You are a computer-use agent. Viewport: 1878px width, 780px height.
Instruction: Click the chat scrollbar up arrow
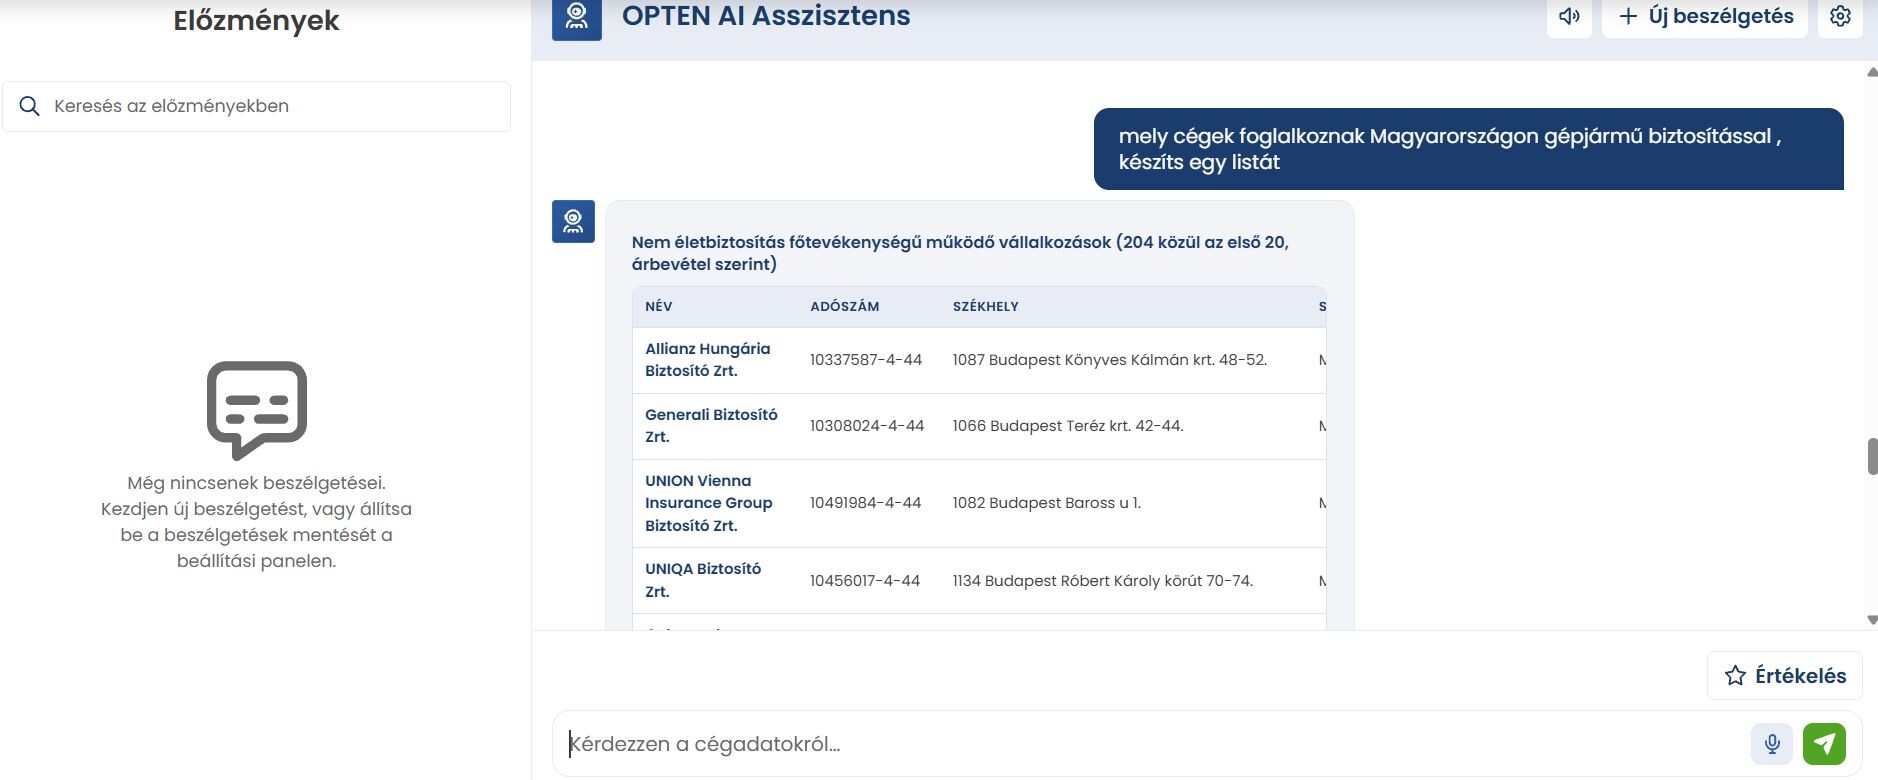[1872, 72]
